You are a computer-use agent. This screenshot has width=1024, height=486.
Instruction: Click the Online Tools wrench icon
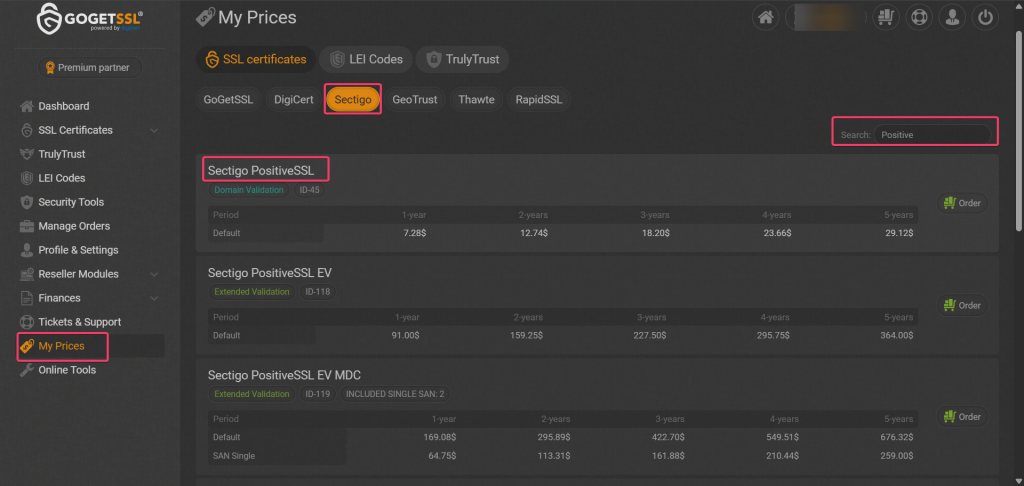coord(27,370)
